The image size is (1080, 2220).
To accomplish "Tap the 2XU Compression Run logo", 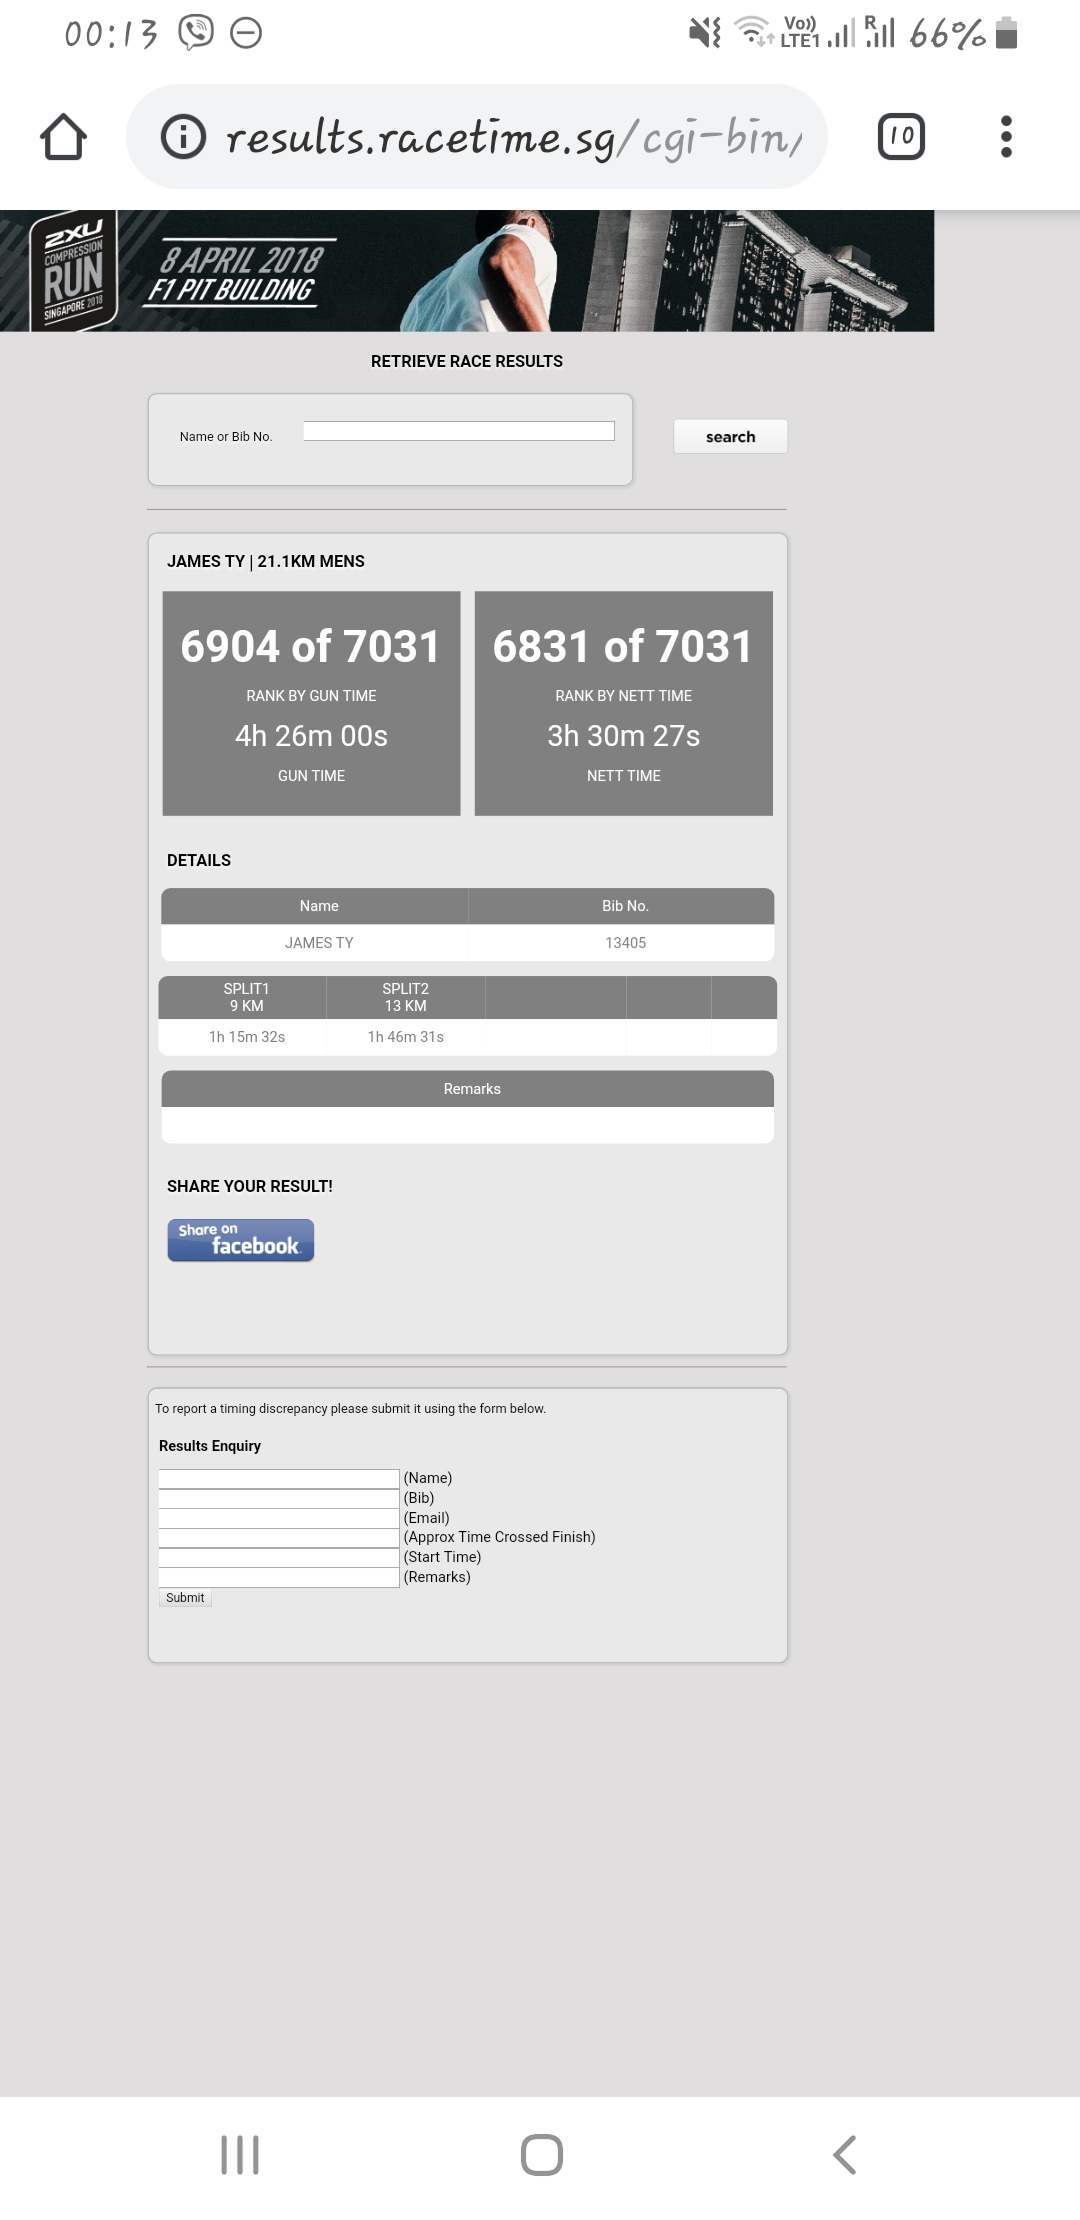I will pyautogui.click(x=72, y=271).
